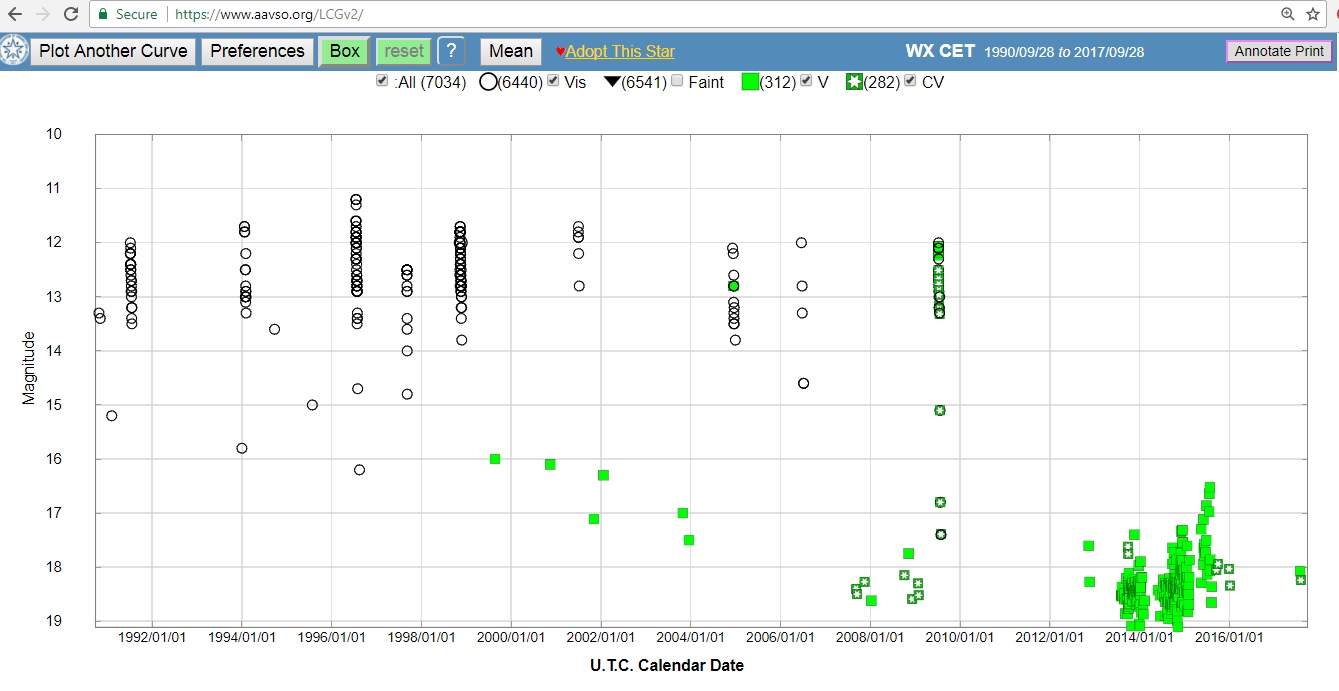Click the Annotate Print button
1339x691 pixels.
[x=1279, y=51]
